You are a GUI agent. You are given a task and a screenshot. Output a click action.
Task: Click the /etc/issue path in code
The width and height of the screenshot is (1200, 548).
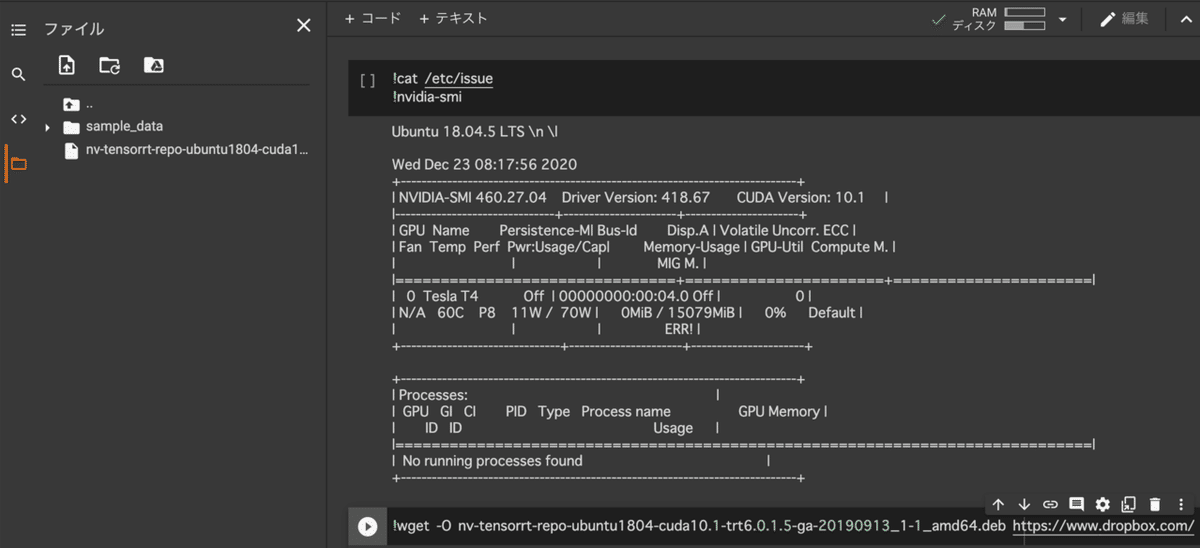(x=459, y=79)
